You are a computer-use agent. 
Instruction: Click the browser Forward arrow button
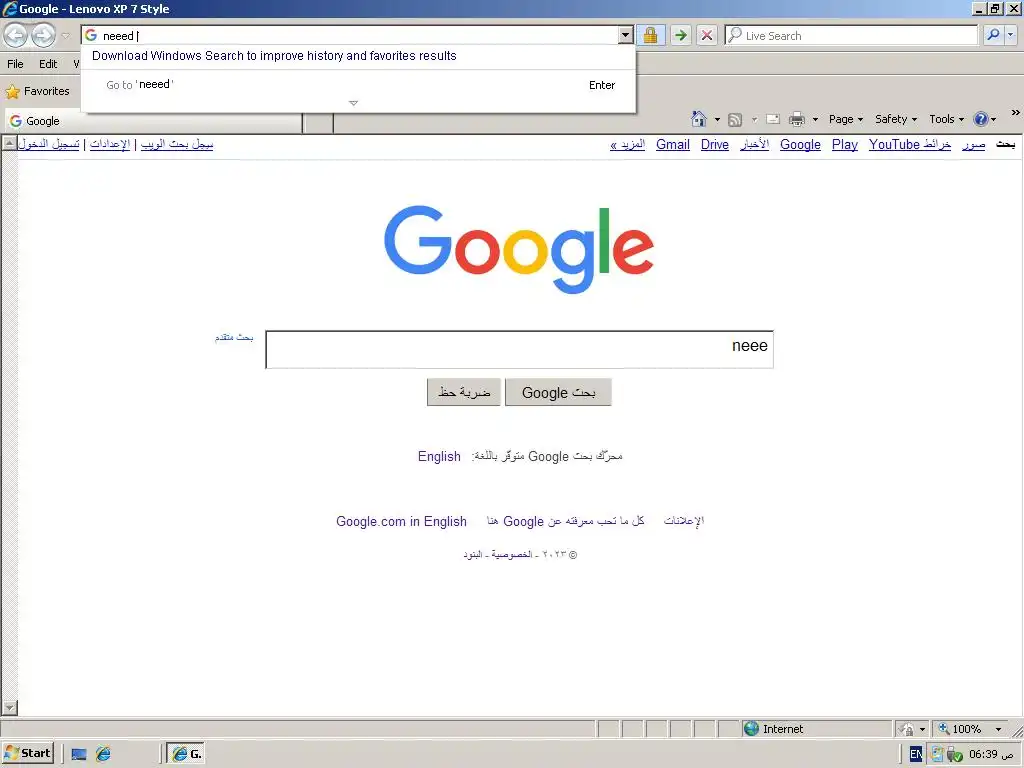tap(44, 35)
